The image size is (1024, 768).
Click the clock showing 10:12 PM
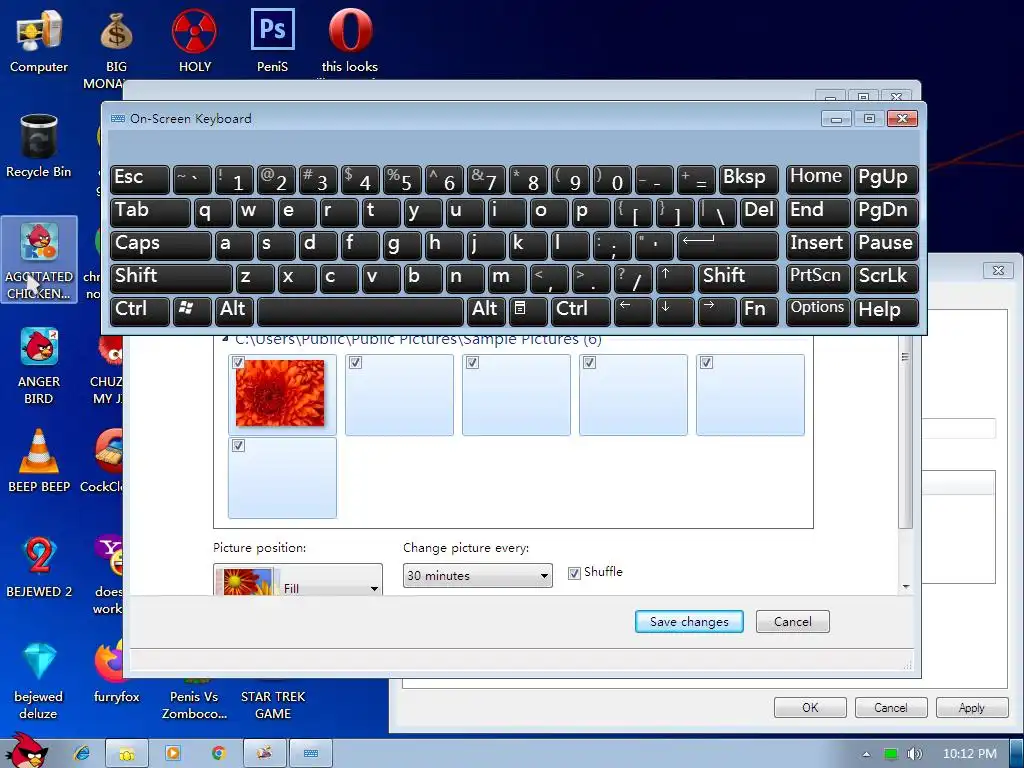pos(970,754)
